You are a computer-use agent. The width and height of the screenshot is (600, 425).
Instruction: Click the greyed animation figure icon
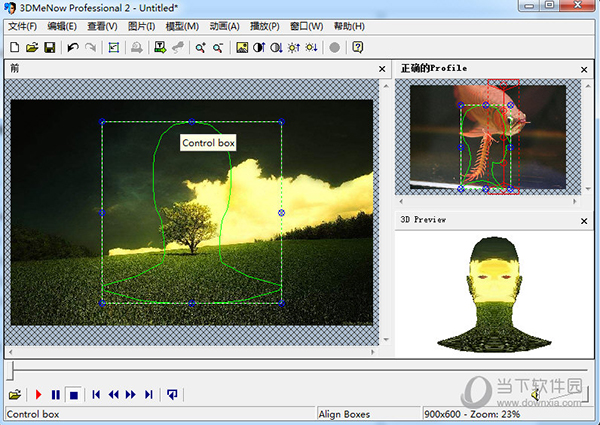tap(178, 47)
